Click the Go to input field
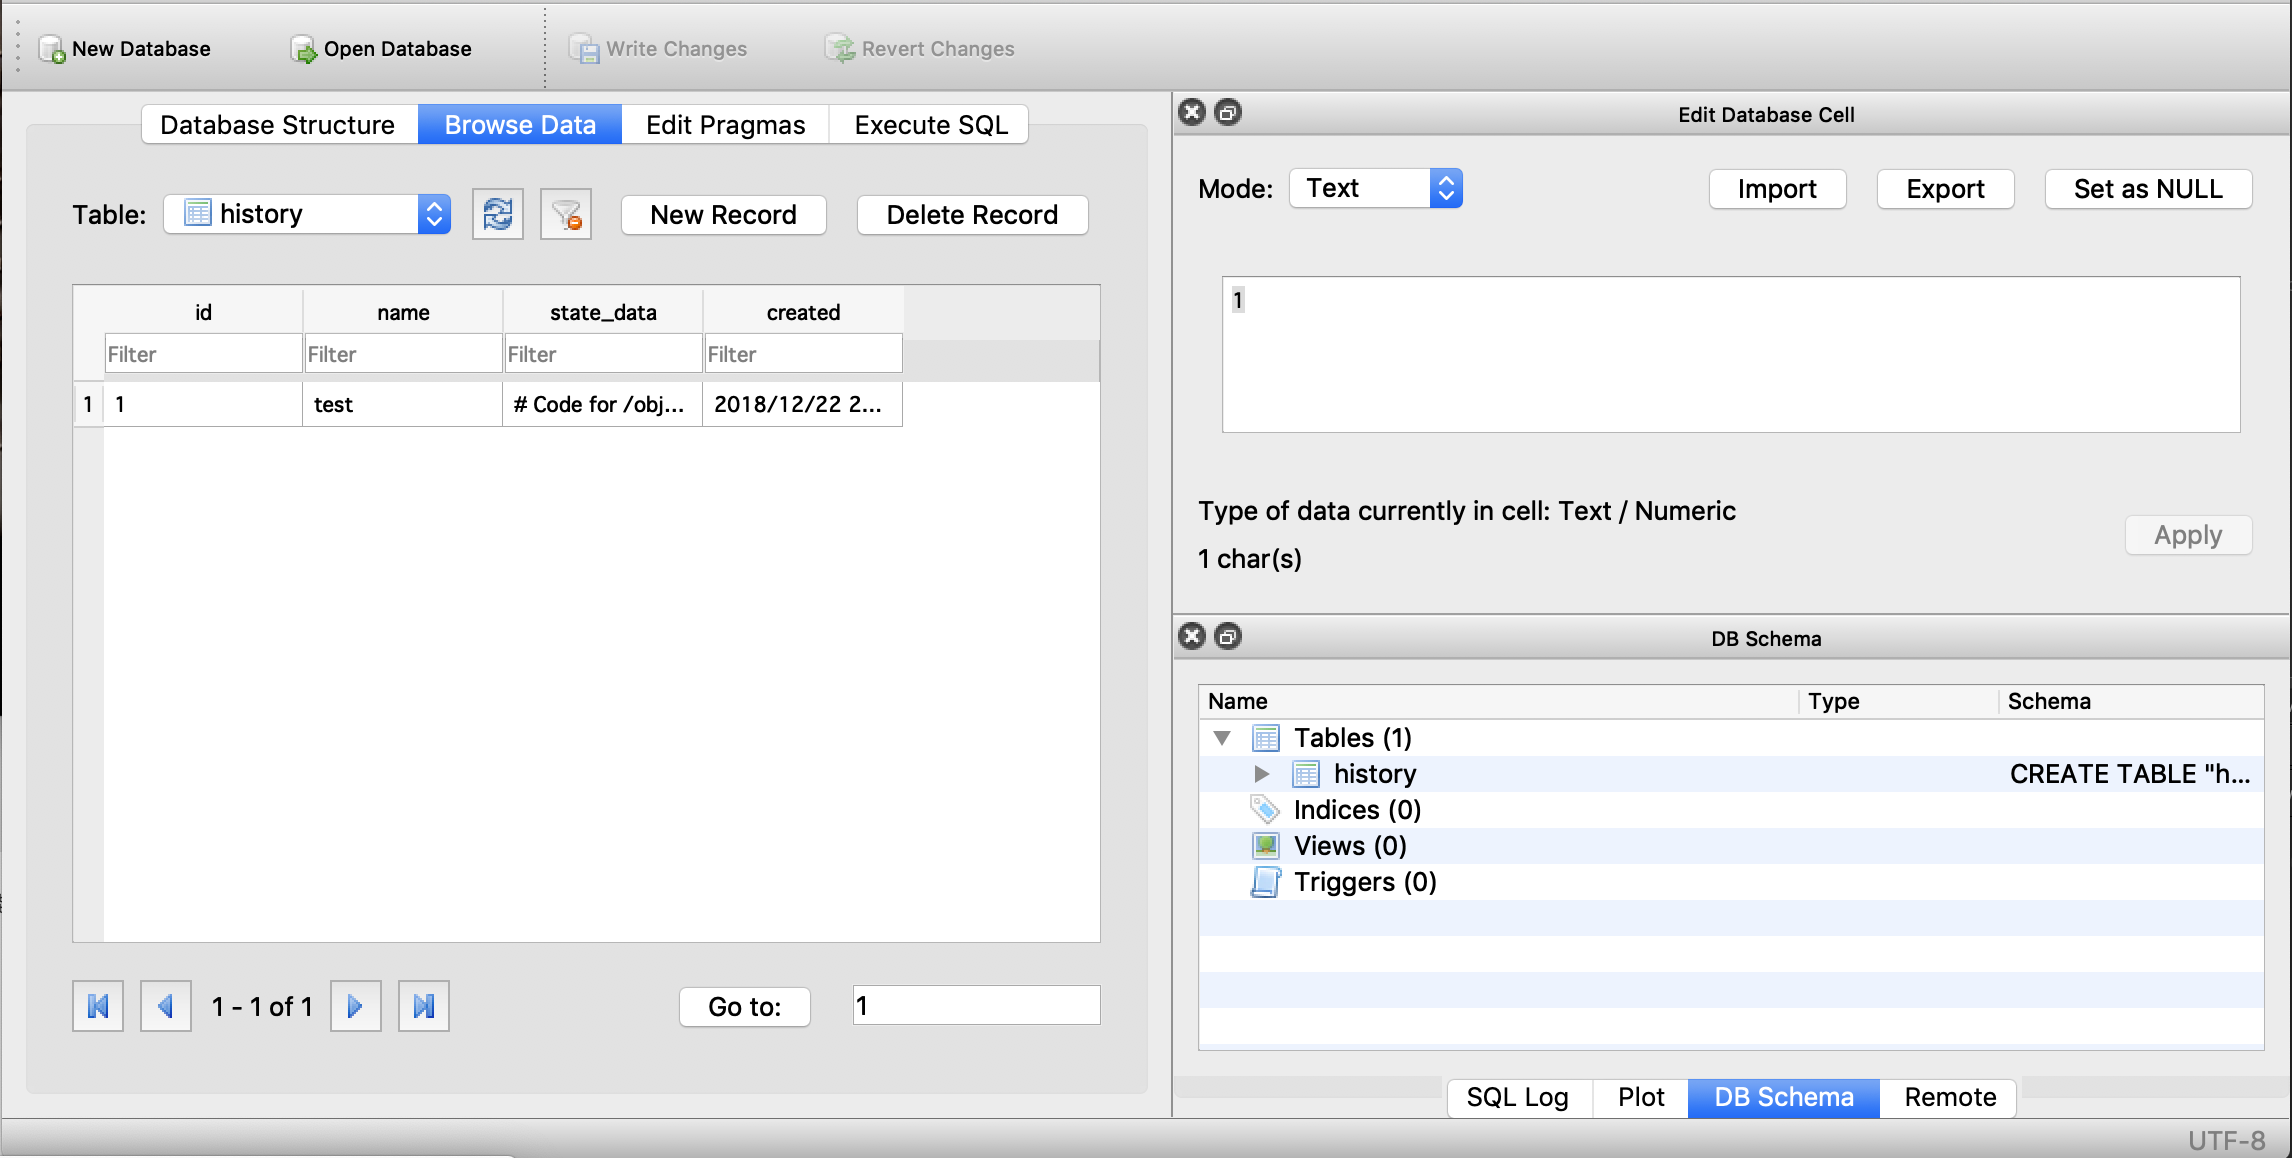The width and height of the screenshot is (2292, 1158). point(975,1006)
